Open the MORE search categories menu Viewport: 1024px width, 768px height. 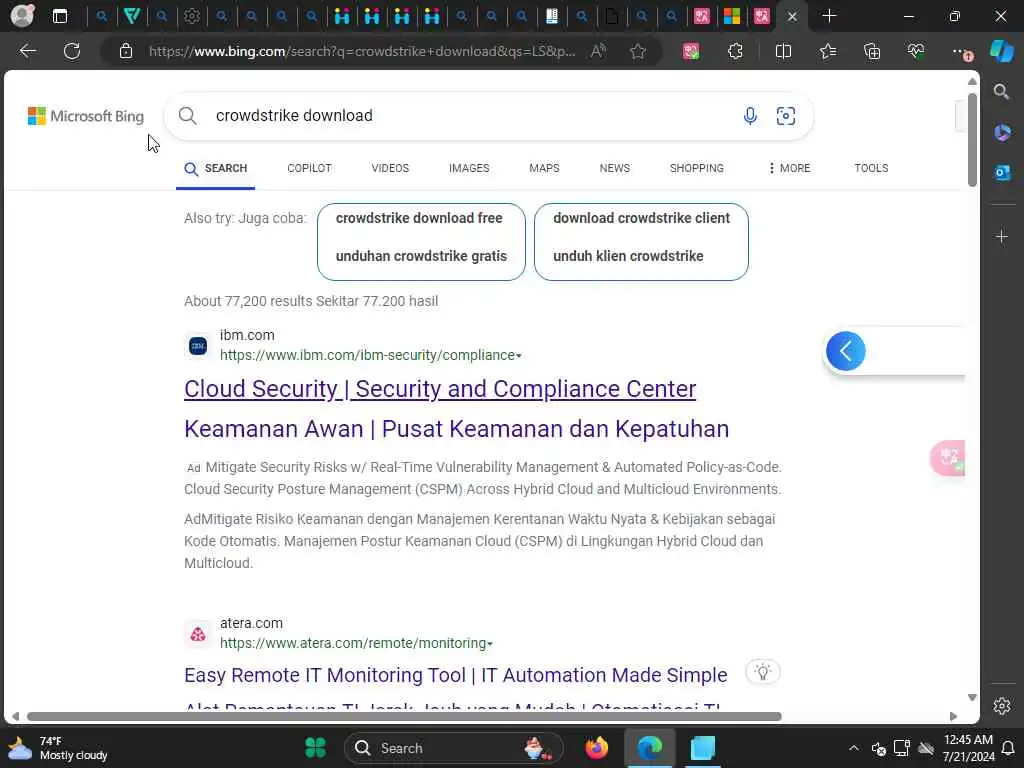(x=789, y=168)
